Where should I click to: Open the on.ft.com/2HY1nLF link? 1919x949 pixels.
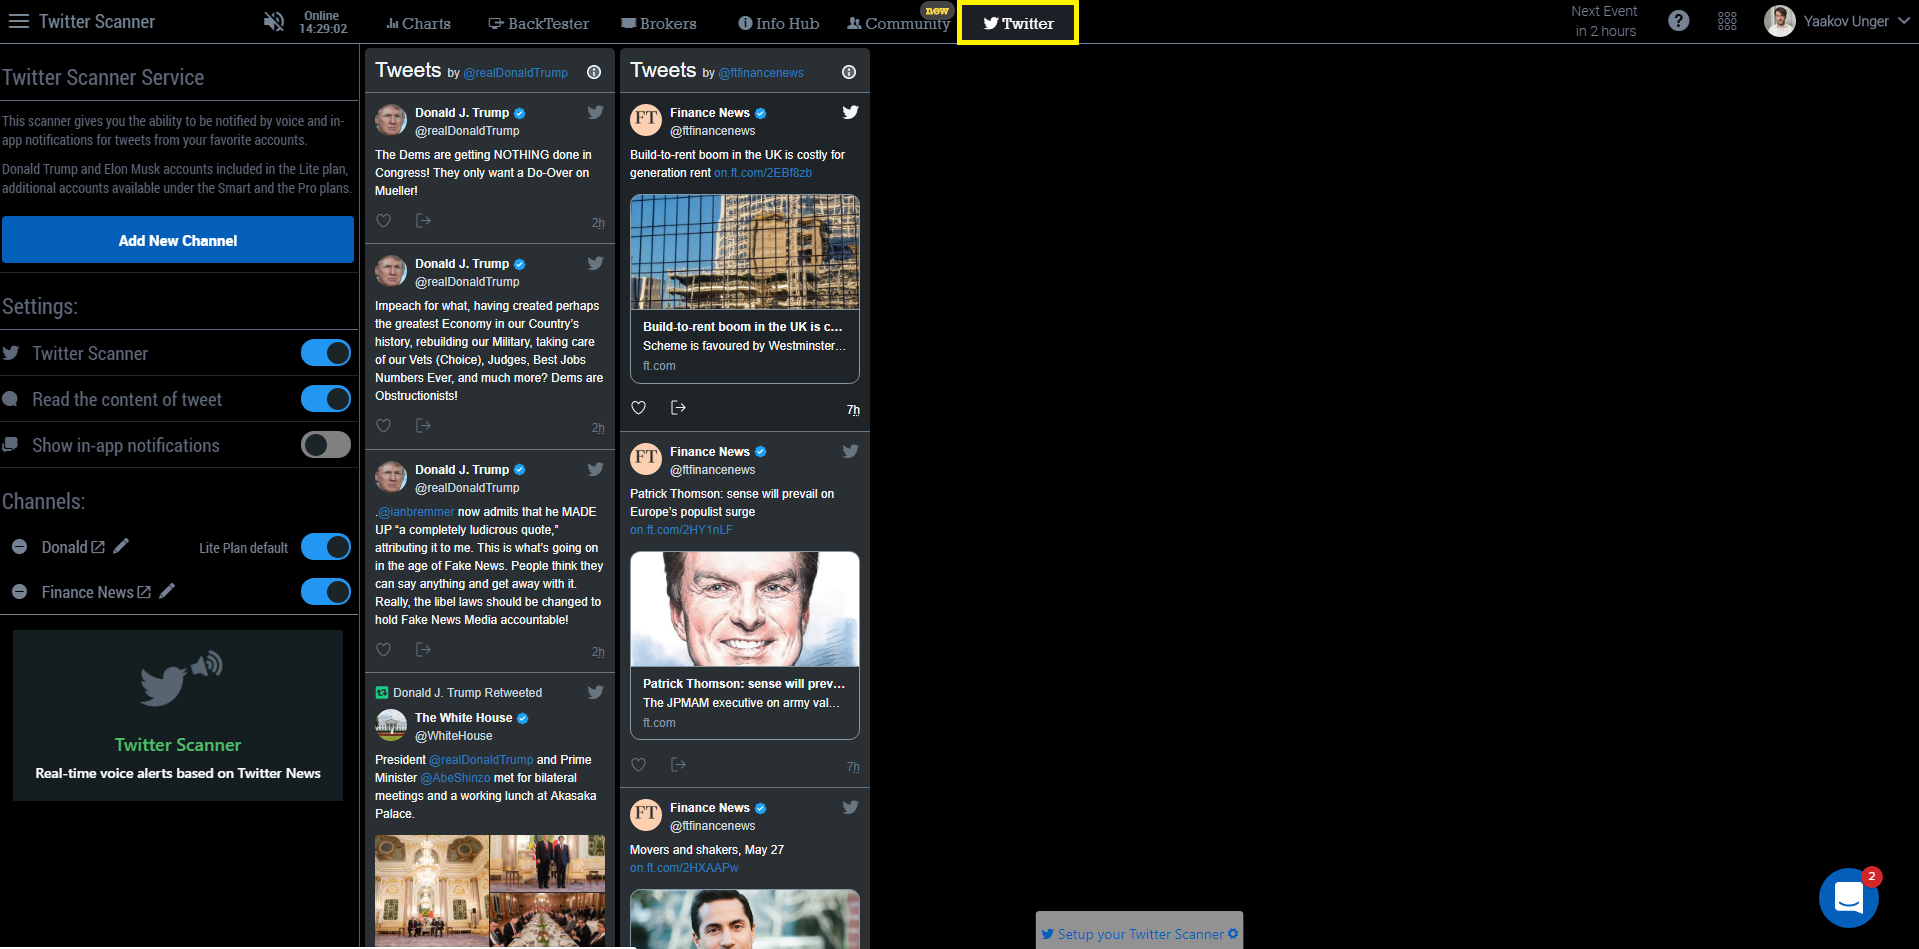pyautogui.click(x=681, y=530)
